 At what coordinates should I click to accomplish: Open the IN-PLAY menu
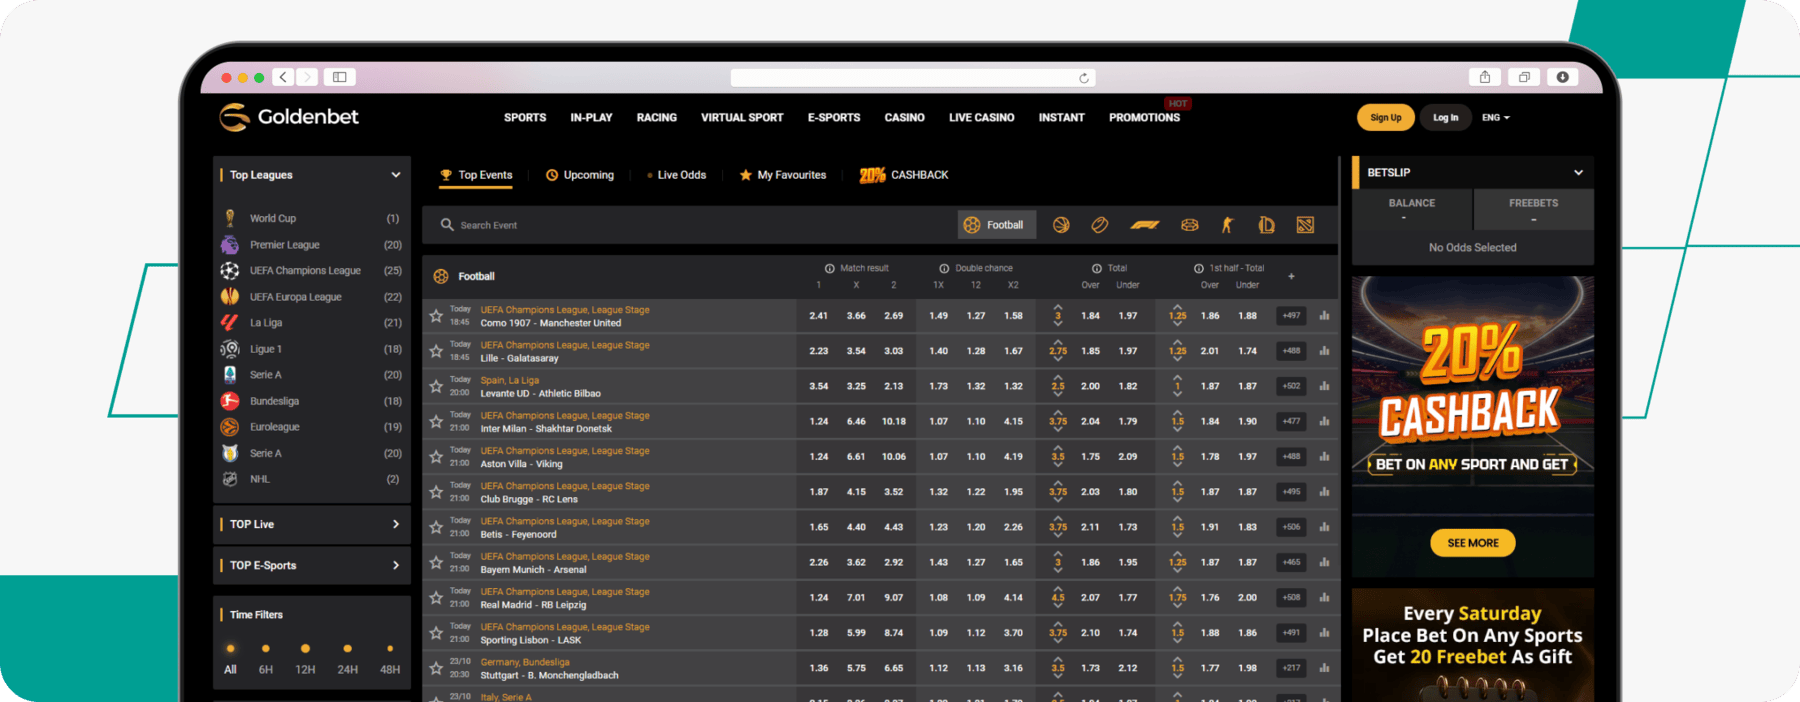(x=591, y=118)
